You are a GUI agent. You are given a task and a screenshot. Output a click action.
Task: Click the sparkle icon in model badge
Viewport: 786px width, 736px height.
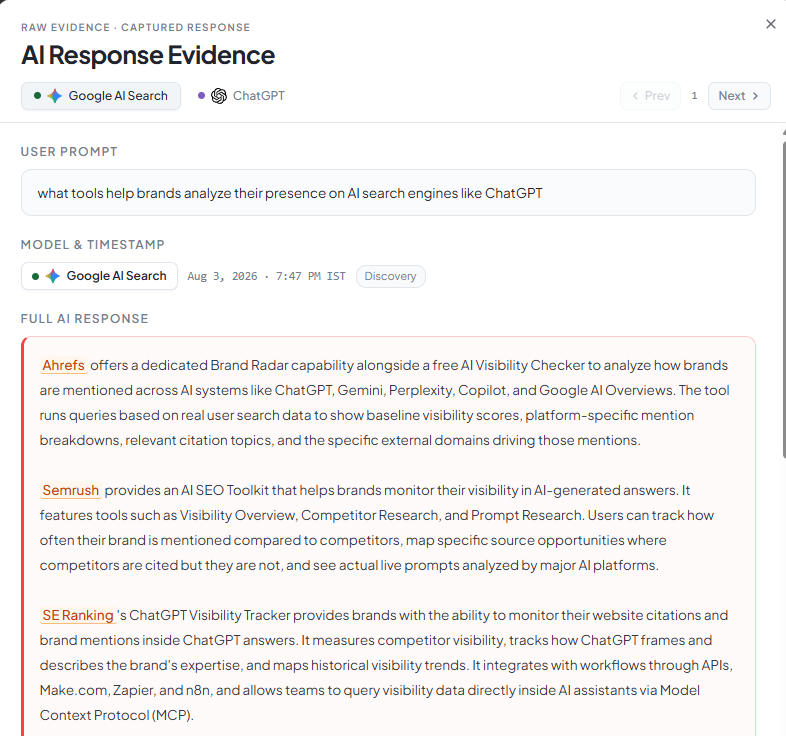53,276
